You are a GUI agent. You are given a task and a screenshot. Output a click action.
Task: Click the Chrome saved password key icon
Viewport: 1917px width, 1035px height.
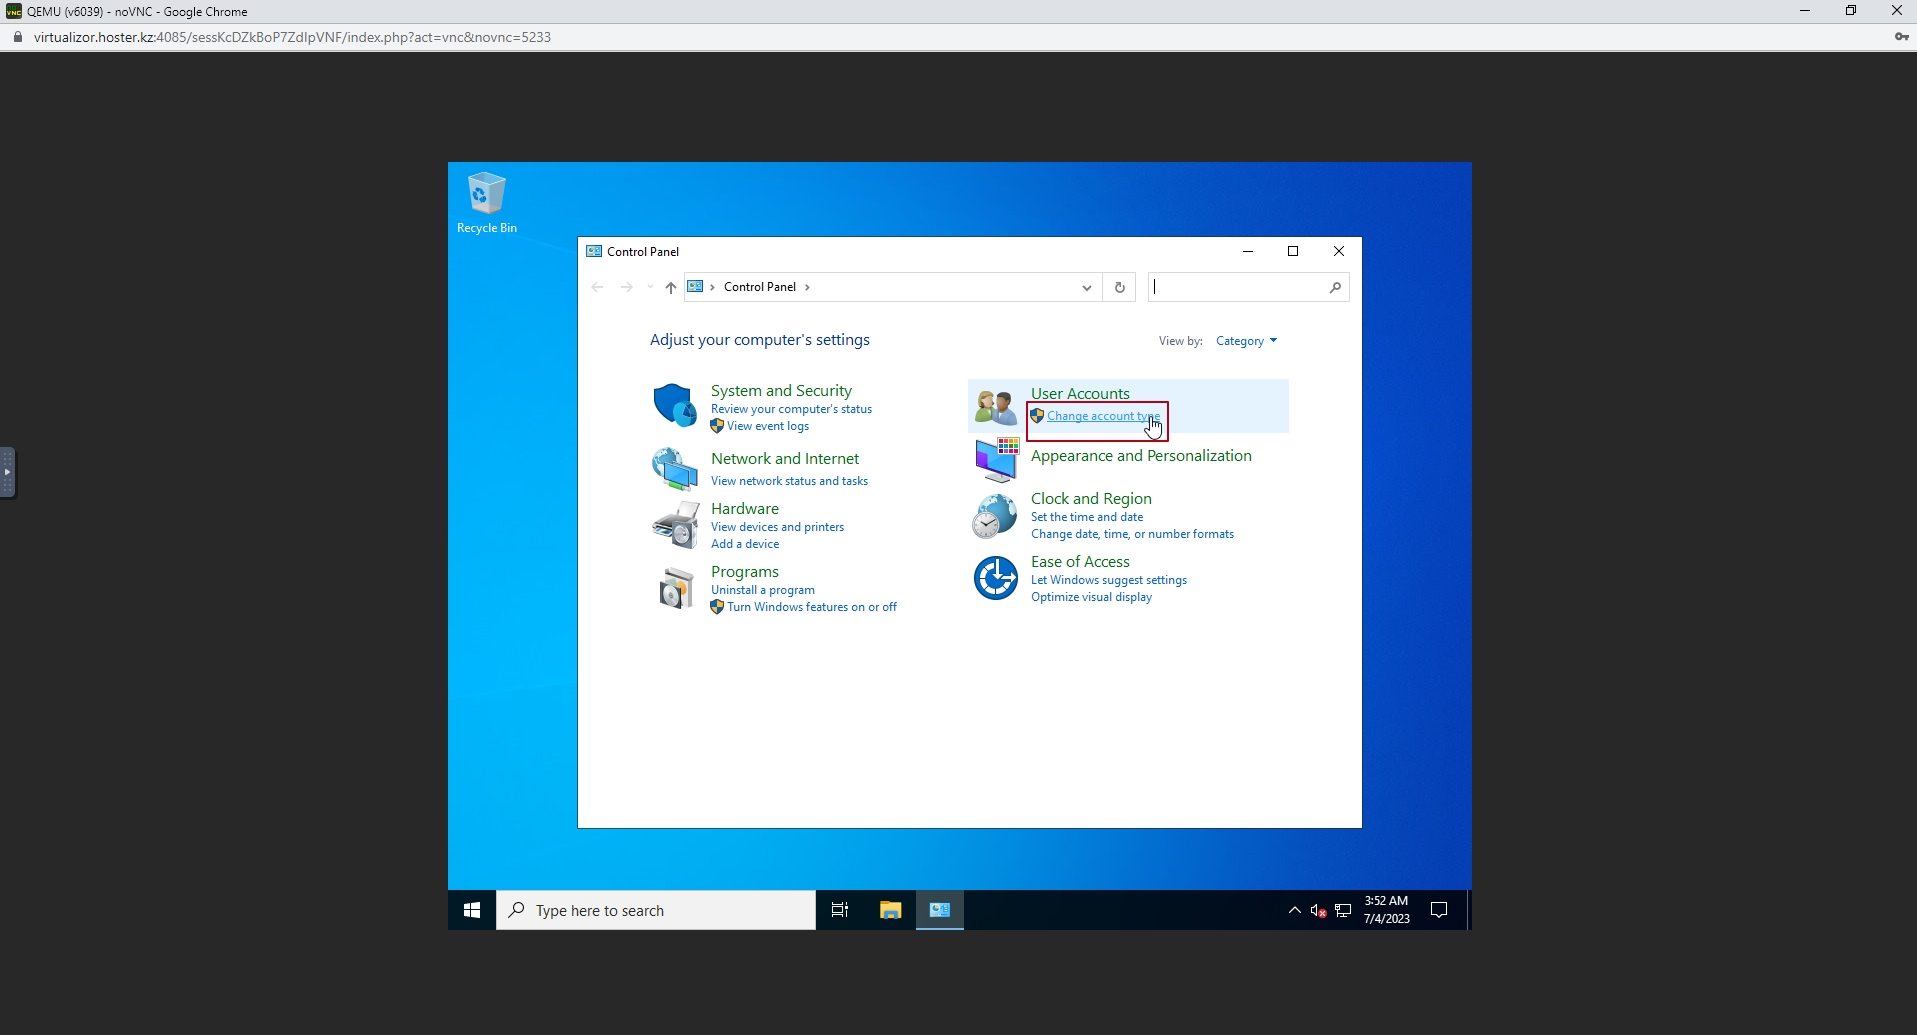coord(1900,37)
